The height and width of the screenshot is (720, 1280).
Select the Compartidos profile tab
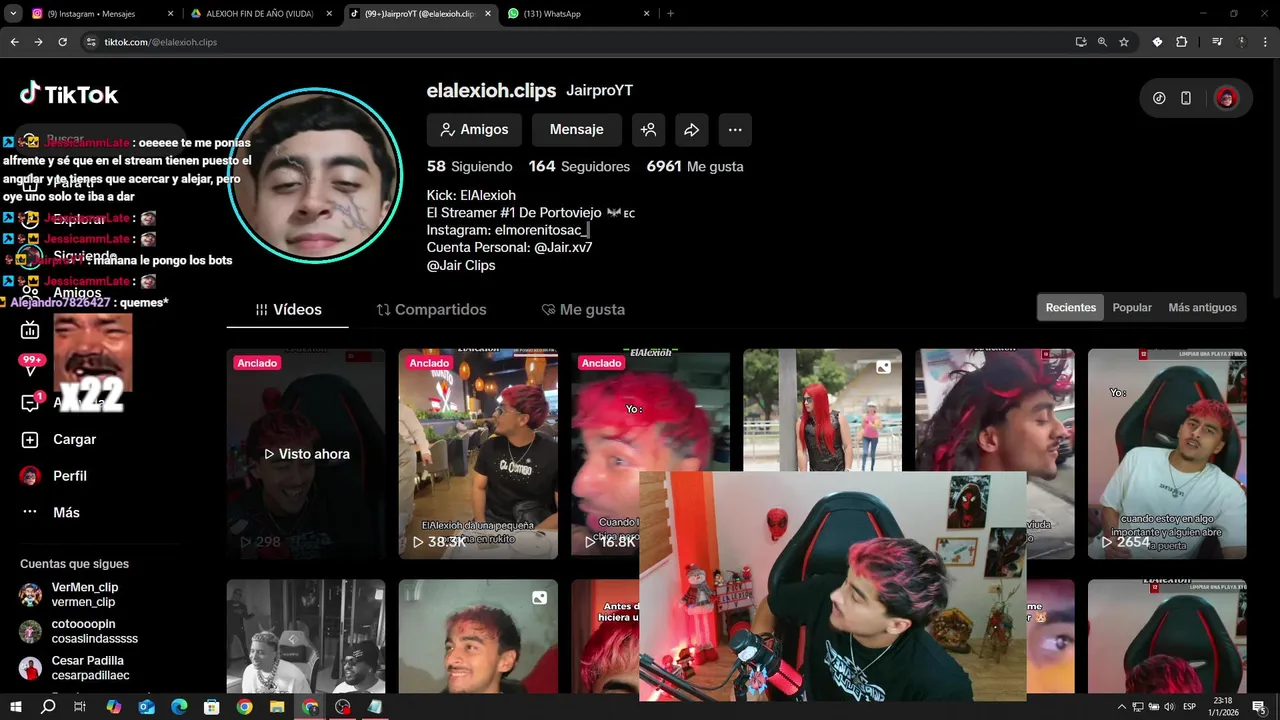pos(431,310)
